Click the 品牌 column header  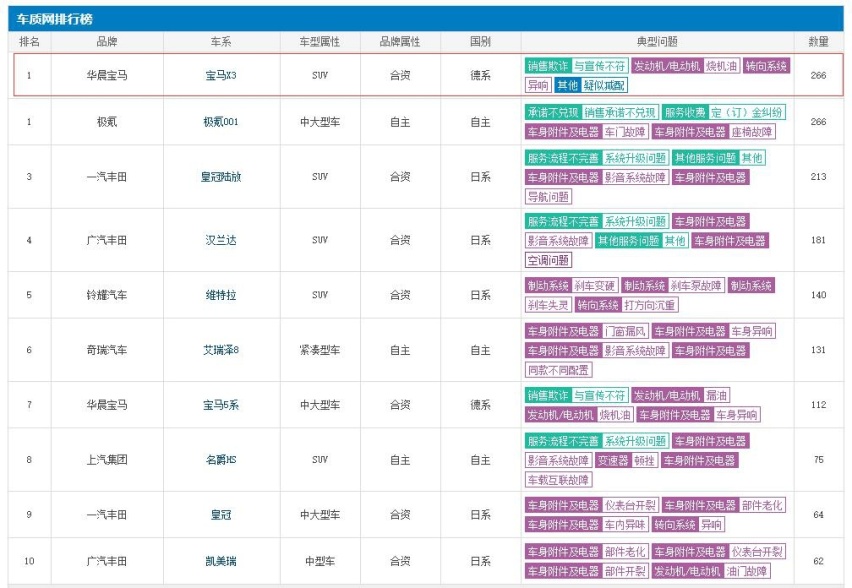[x=106, y=42]
